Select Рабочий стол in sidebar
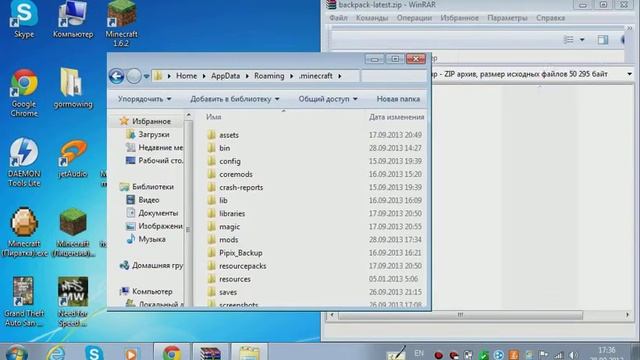Viewport: 640px width, 360px height. click(x=155, y=160)
